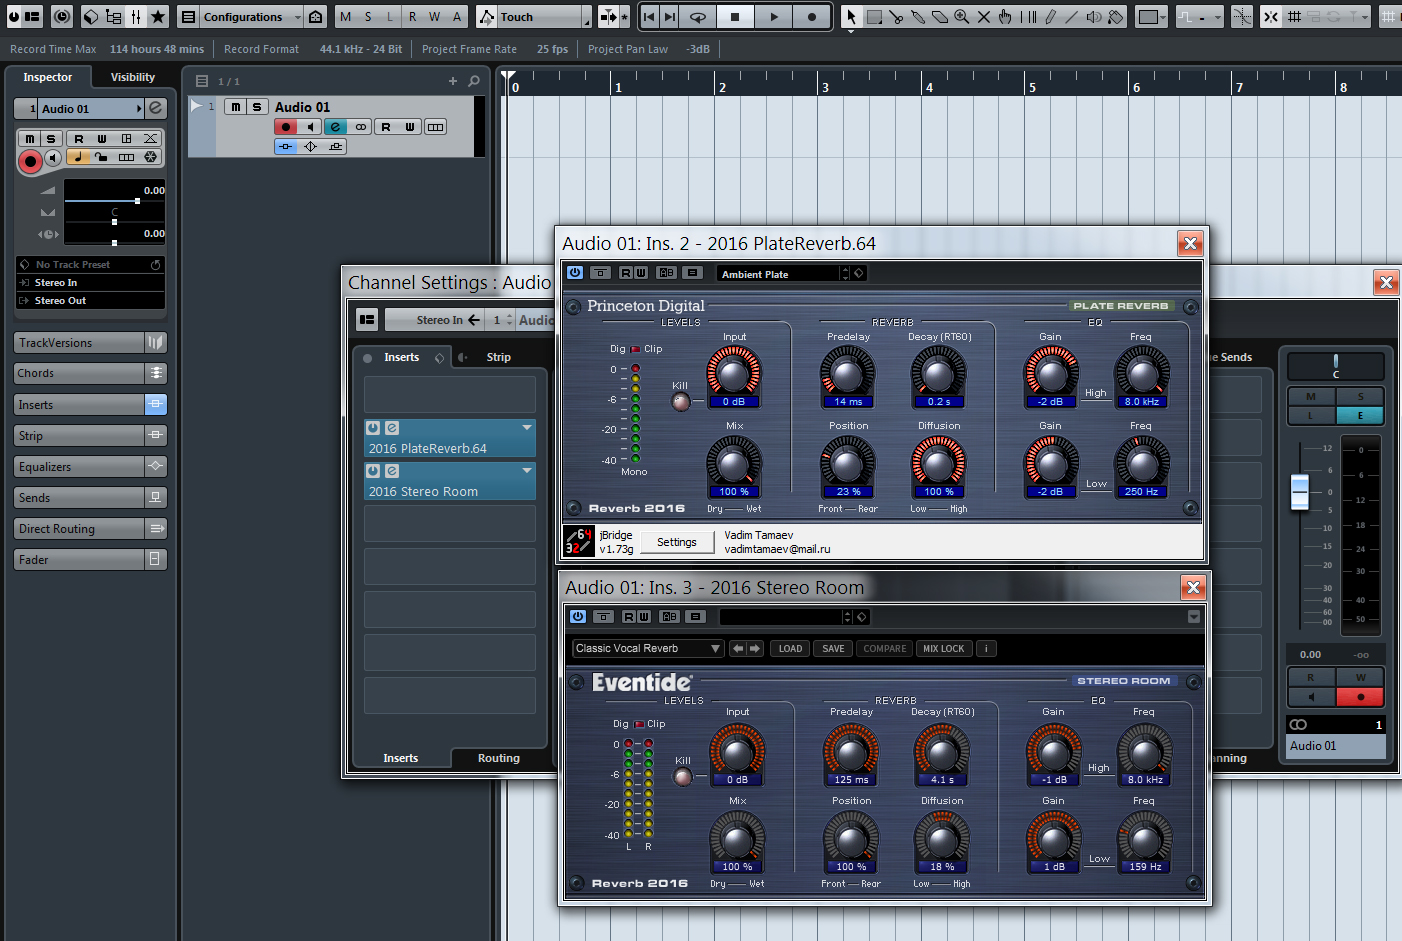Open the Direct Routing Inspector section
1402x941 pixels.
click(x=91, y=529)
